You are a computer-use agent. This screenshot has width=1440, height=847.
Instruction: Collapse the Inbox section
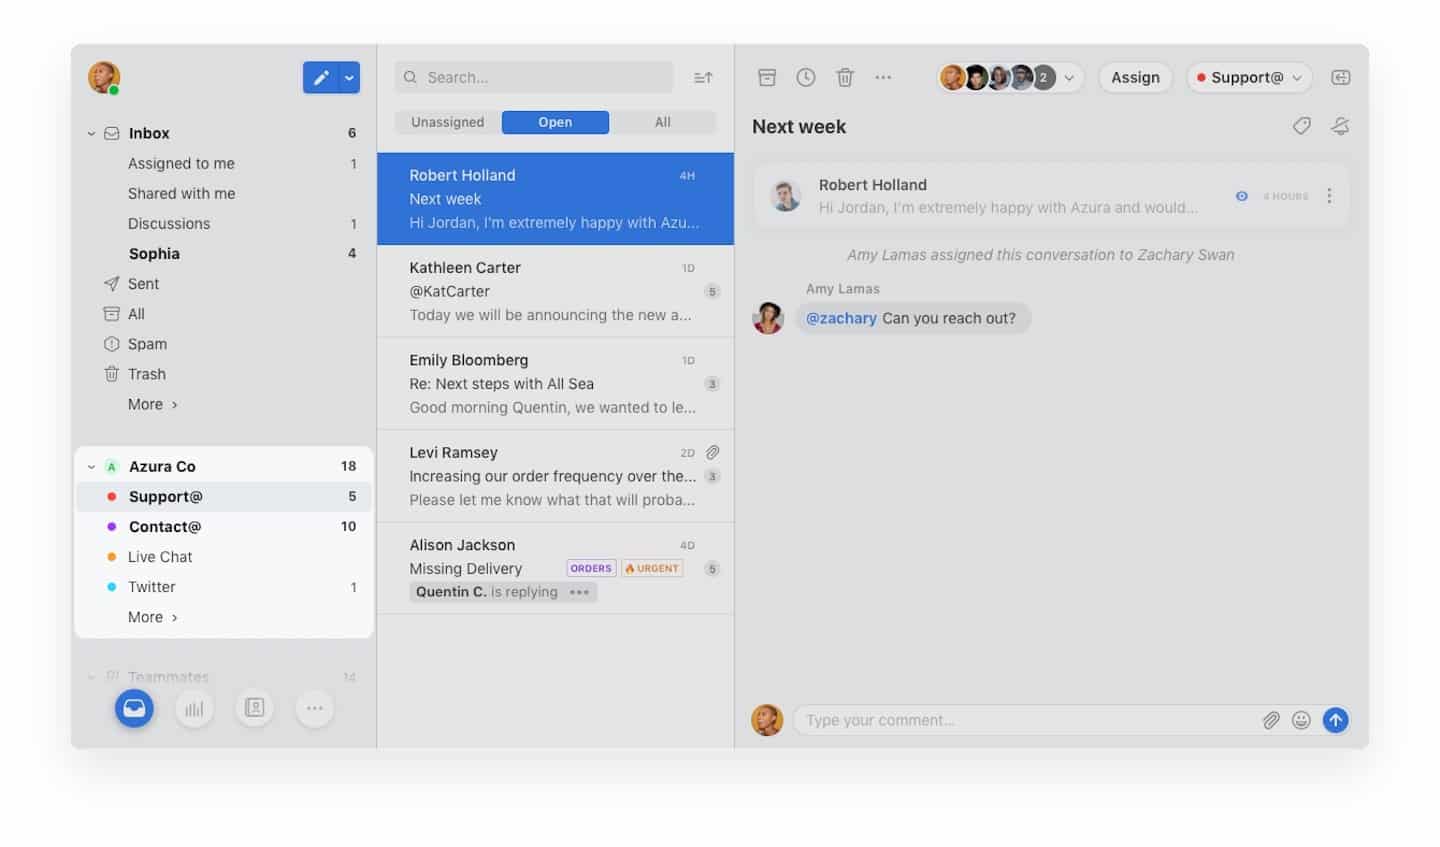(x=91, y=133)
